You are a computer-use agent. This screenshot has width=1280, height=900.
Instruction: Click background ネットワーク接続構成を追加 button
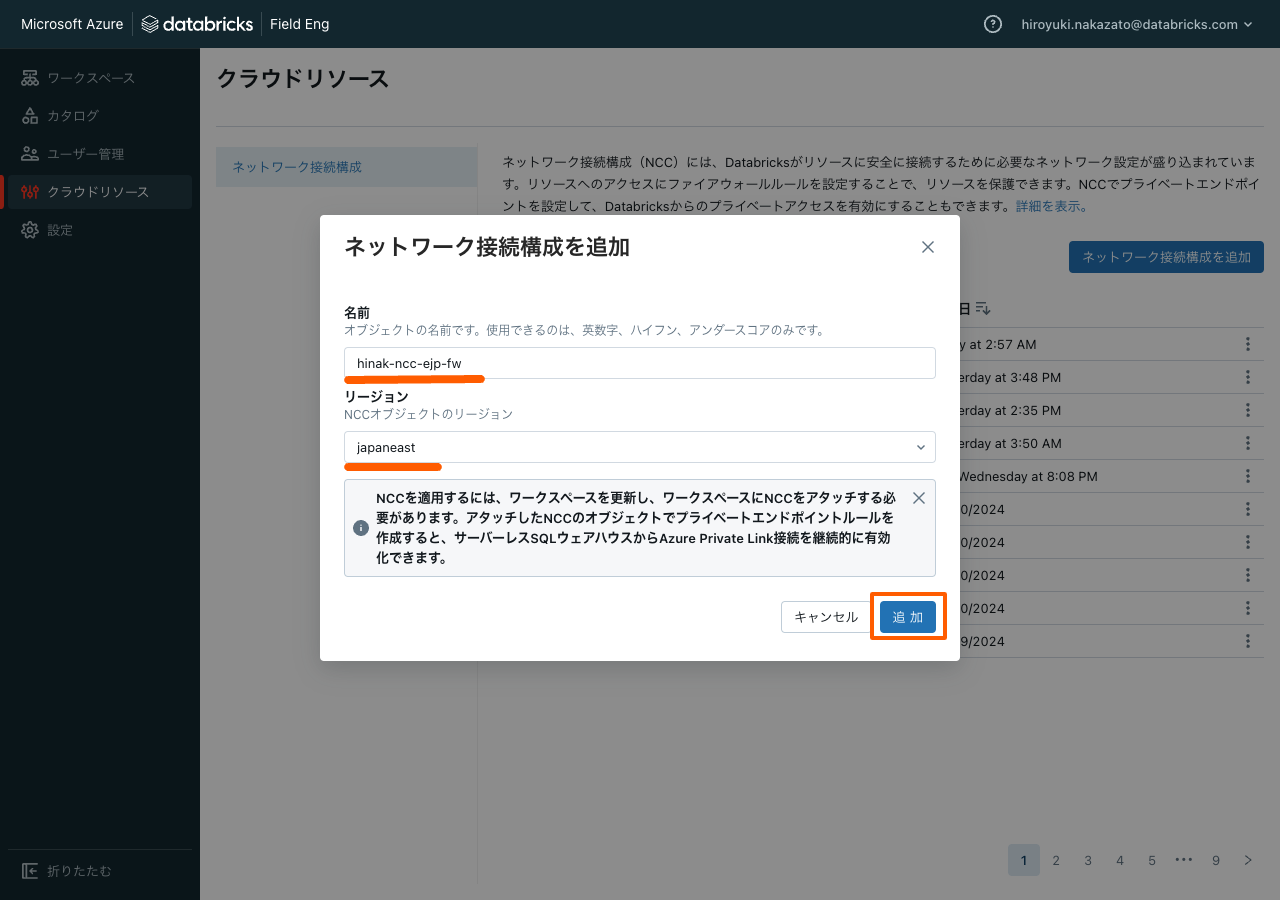(1166, 257)
